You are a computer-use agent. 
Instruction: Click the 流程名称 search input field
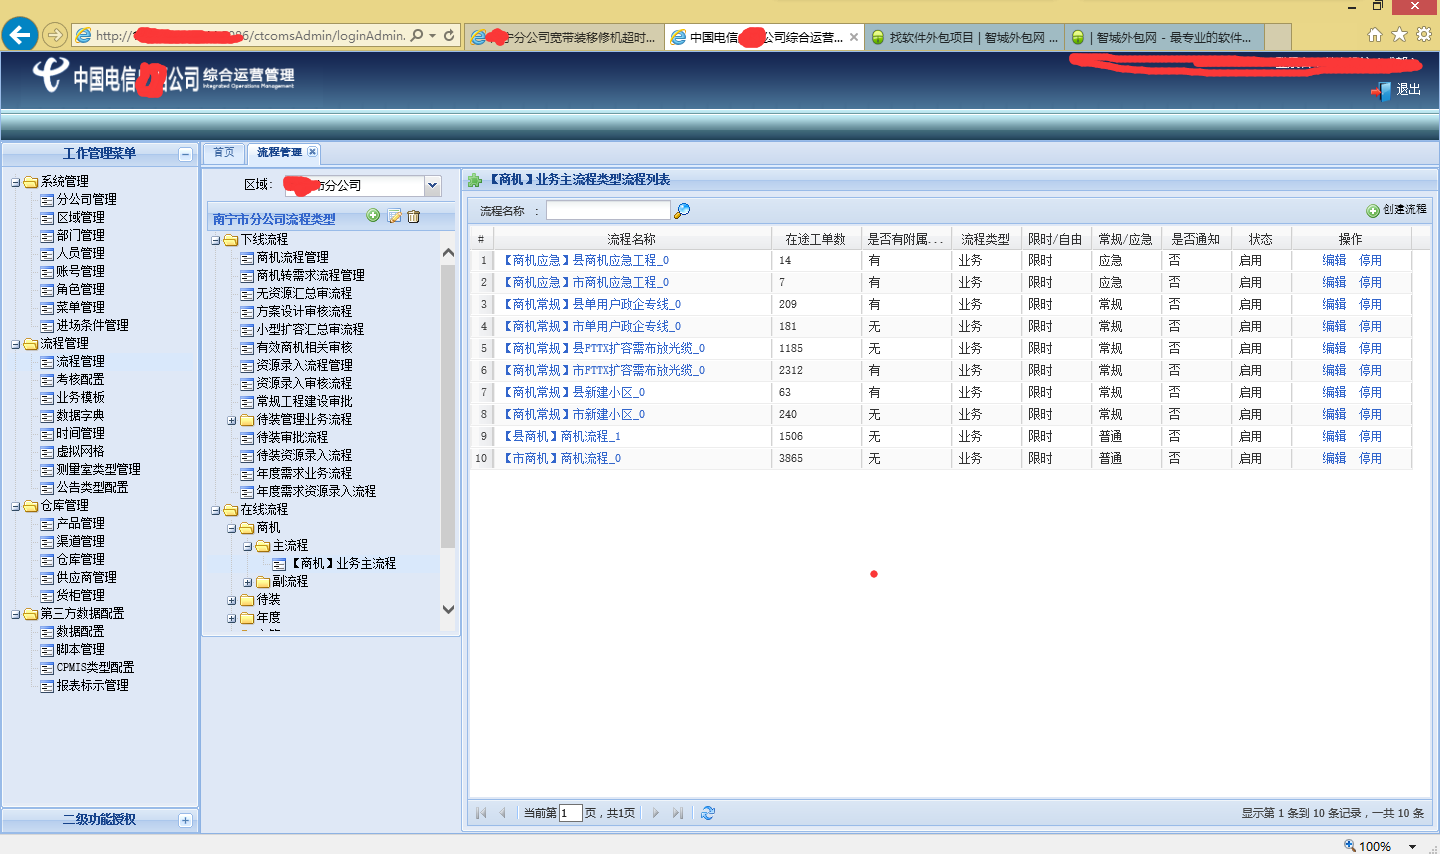click(608, 210)
